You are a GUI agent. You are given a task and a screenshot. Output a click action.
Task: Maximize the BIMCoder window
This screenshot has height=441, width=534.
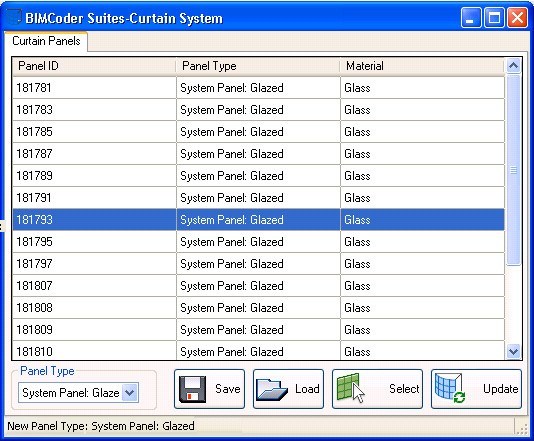pos(494,17)
